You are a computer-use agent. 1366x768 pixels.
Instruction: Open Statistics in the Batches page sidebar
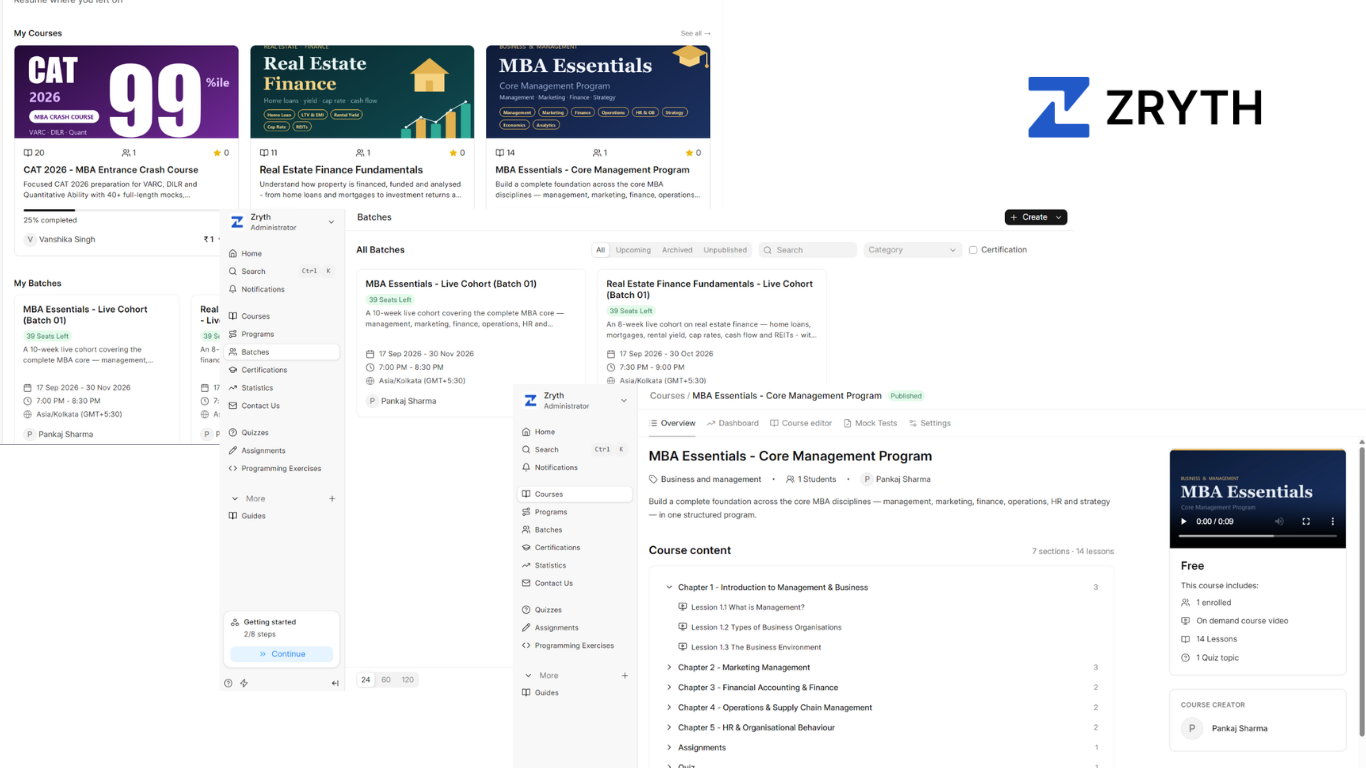[x=257, y=388]
